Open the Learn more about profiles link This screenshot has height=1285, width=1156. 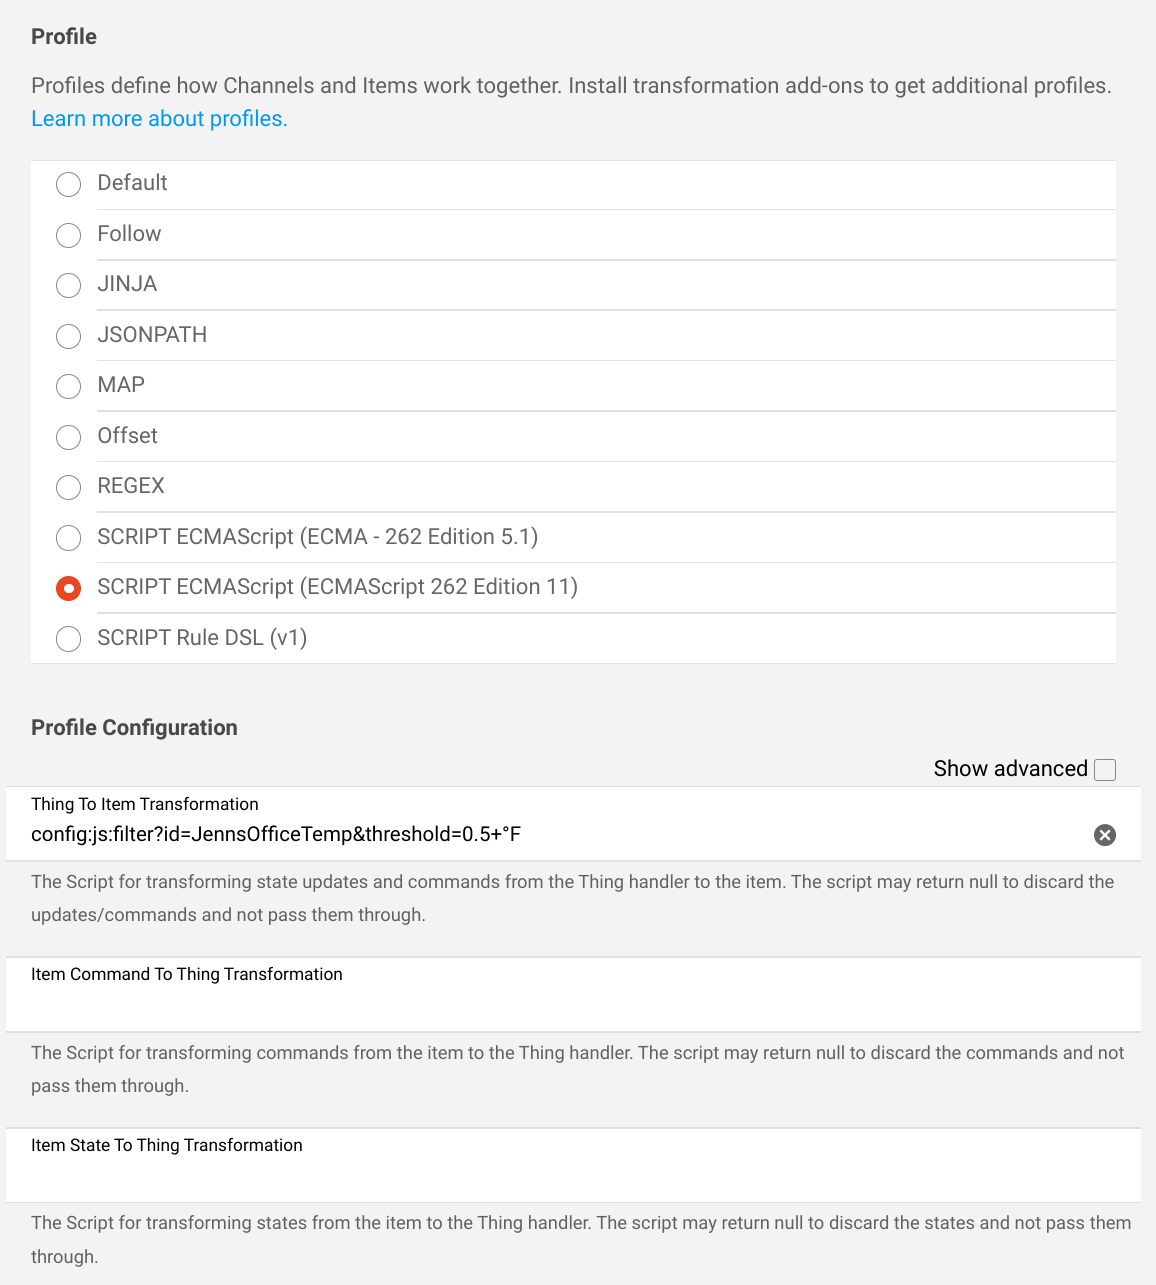159,119
